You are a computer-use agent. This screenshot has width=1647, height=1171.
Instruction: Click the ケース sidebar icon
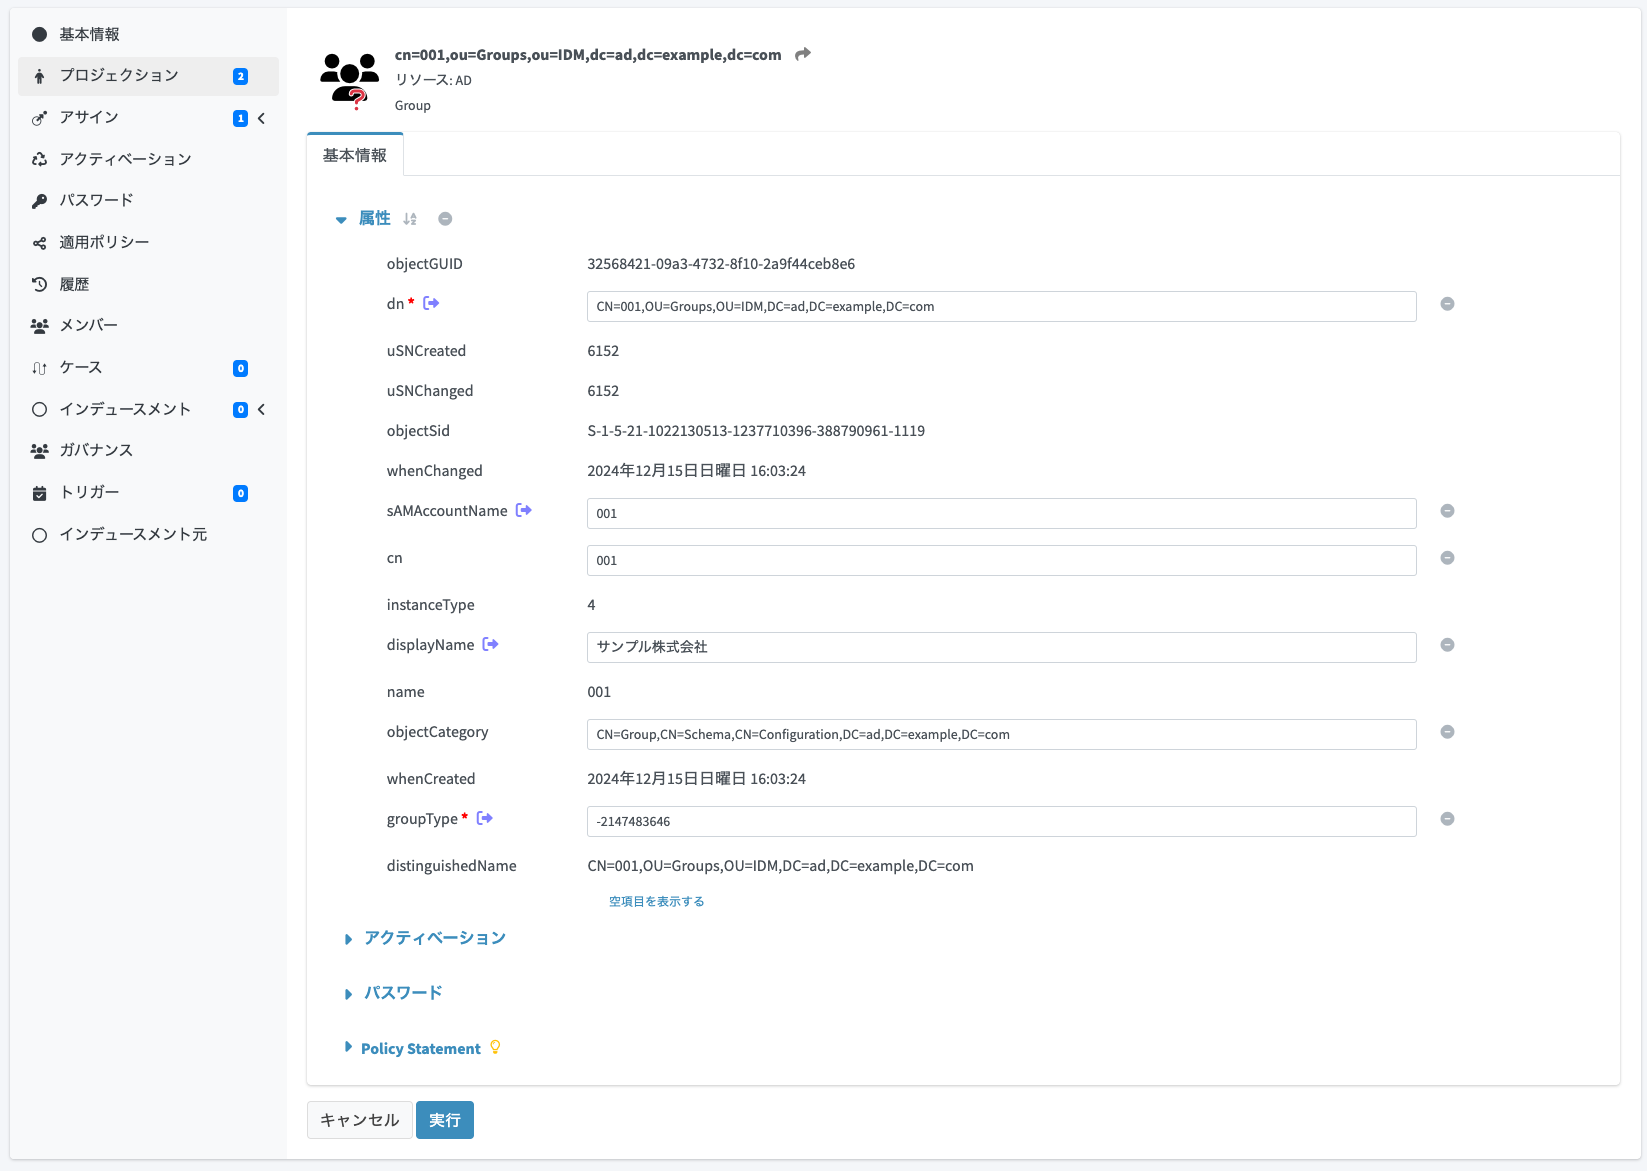click(x=39, y=368)
